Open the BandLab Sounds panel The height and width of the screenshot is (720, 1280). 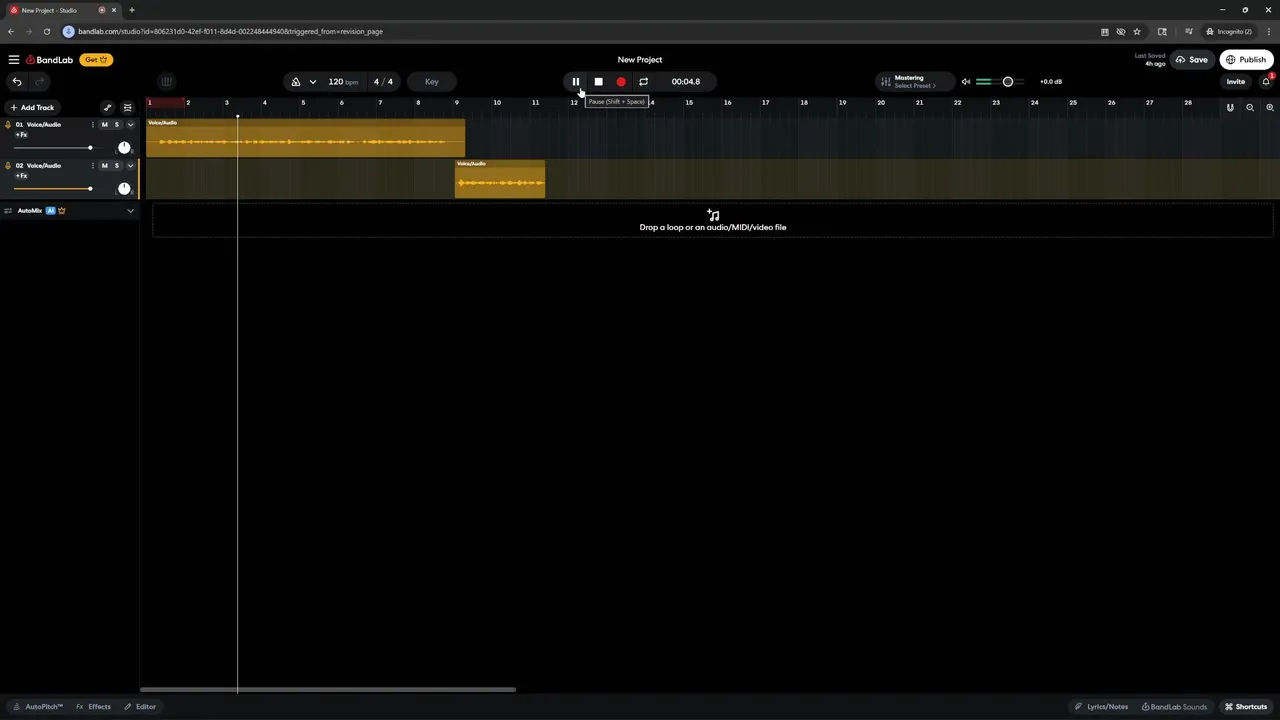pos(1174,707)
